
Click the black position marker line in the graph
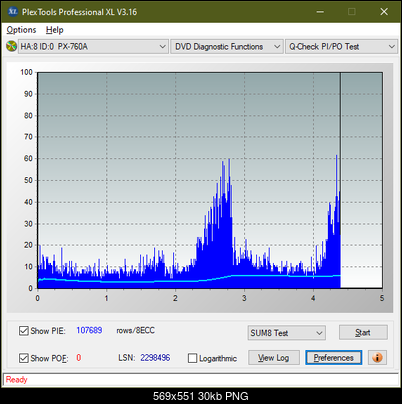(x=340, y=180)
